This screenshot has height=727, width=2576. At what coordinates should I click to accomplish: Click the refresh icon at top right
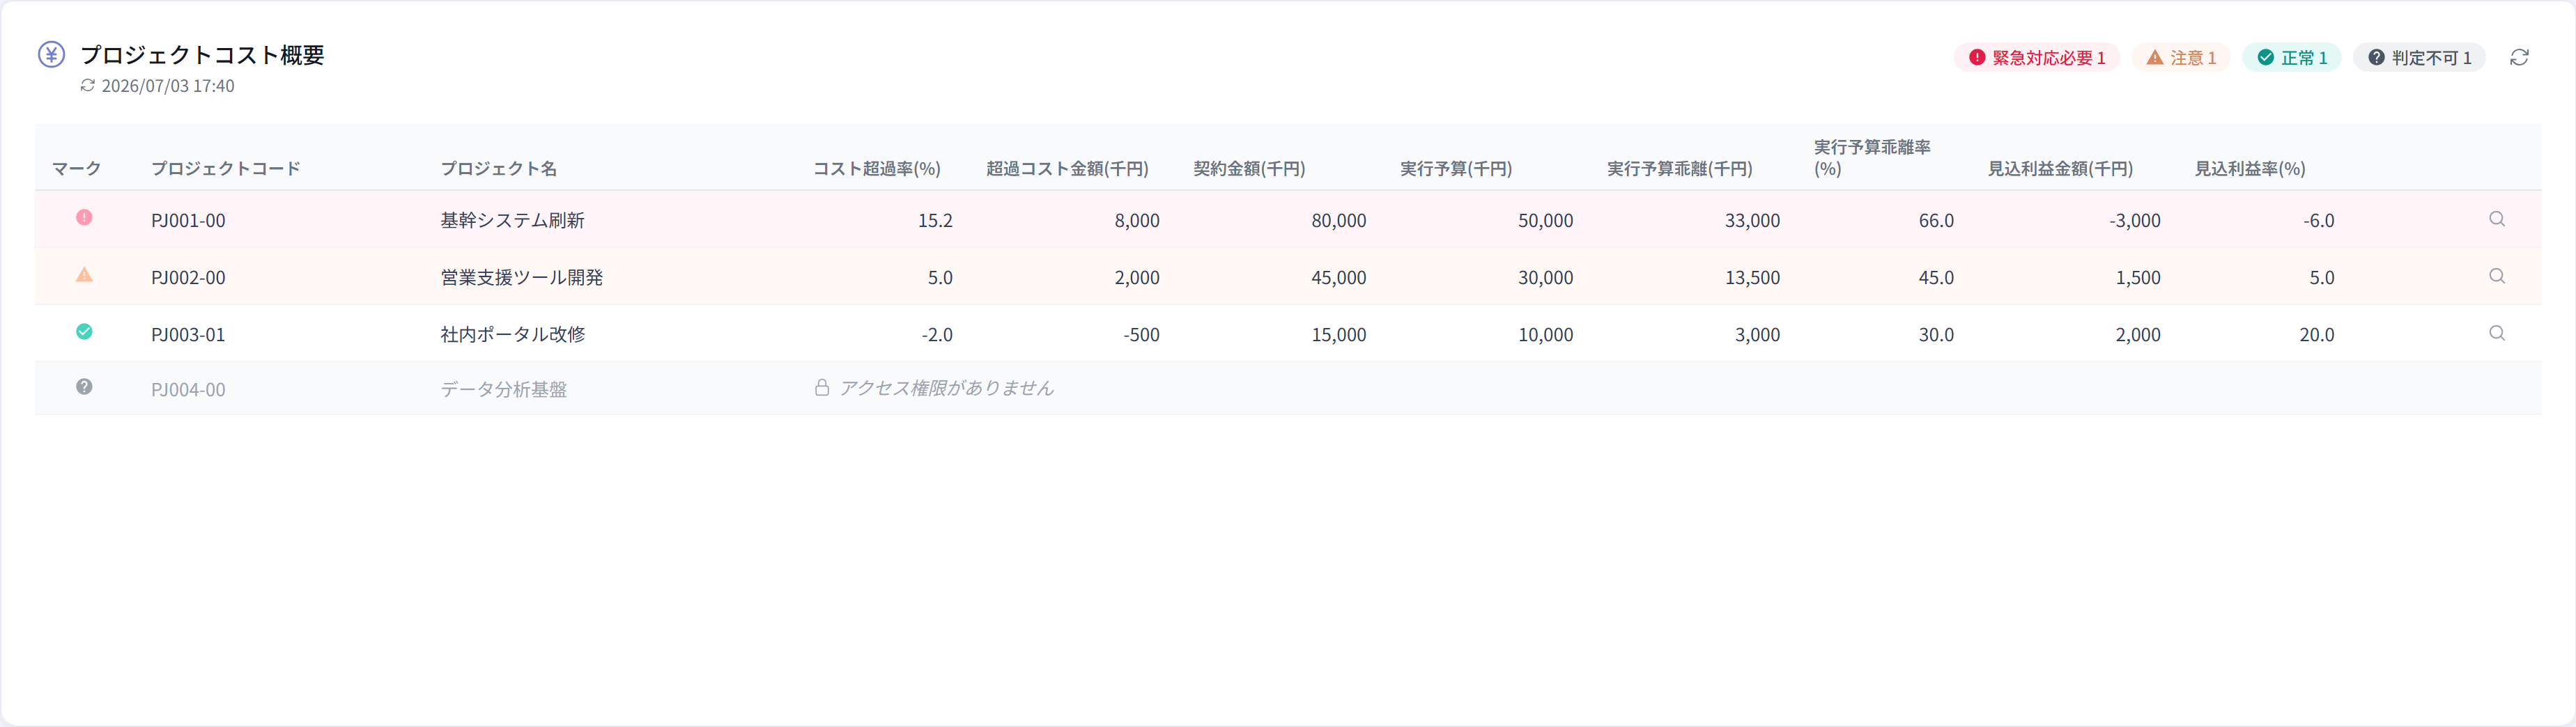(2519, 58)
